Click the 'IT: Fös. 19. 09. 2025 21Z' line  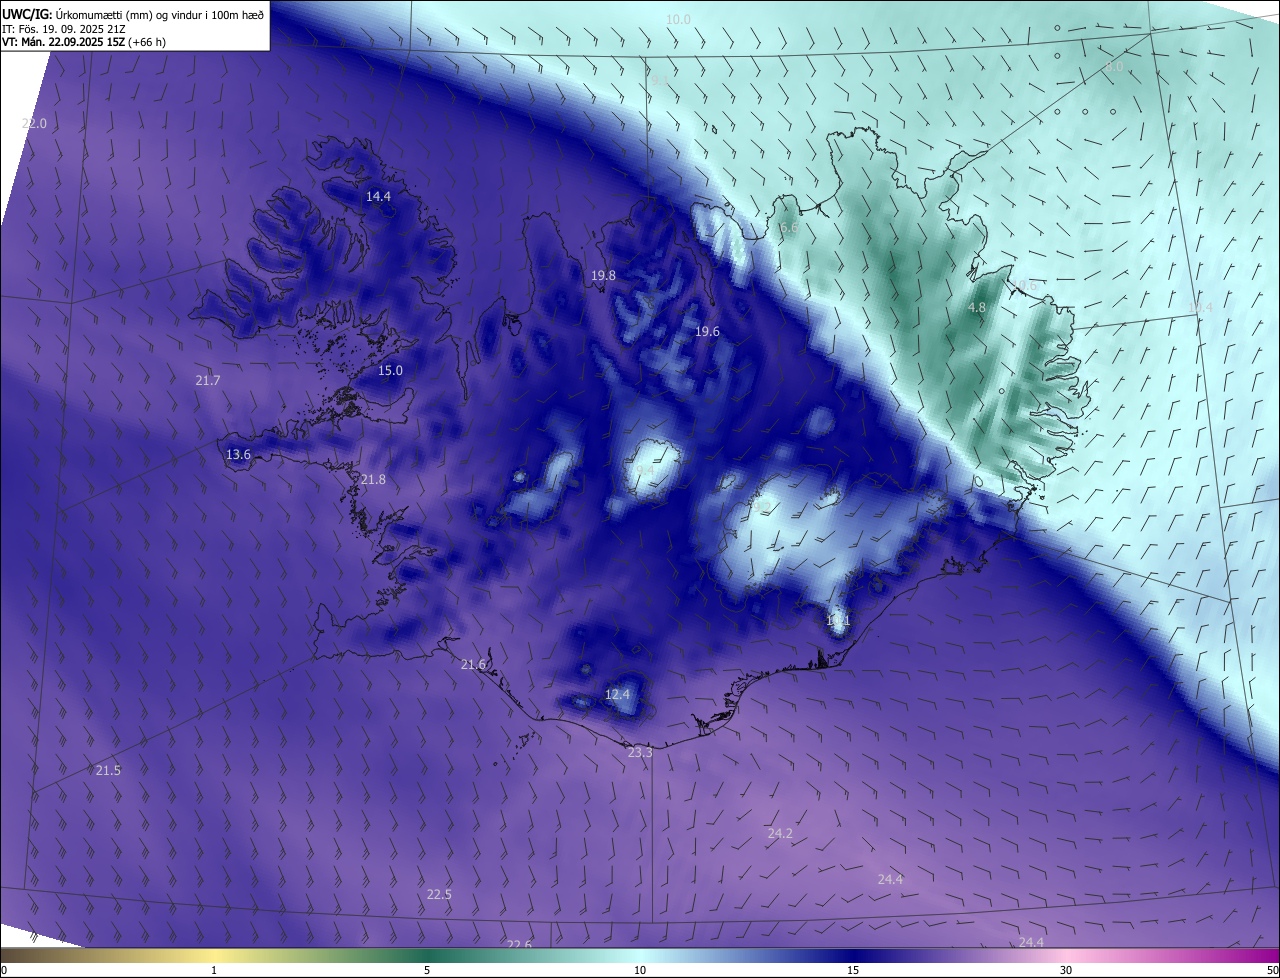tap(63, 29)
